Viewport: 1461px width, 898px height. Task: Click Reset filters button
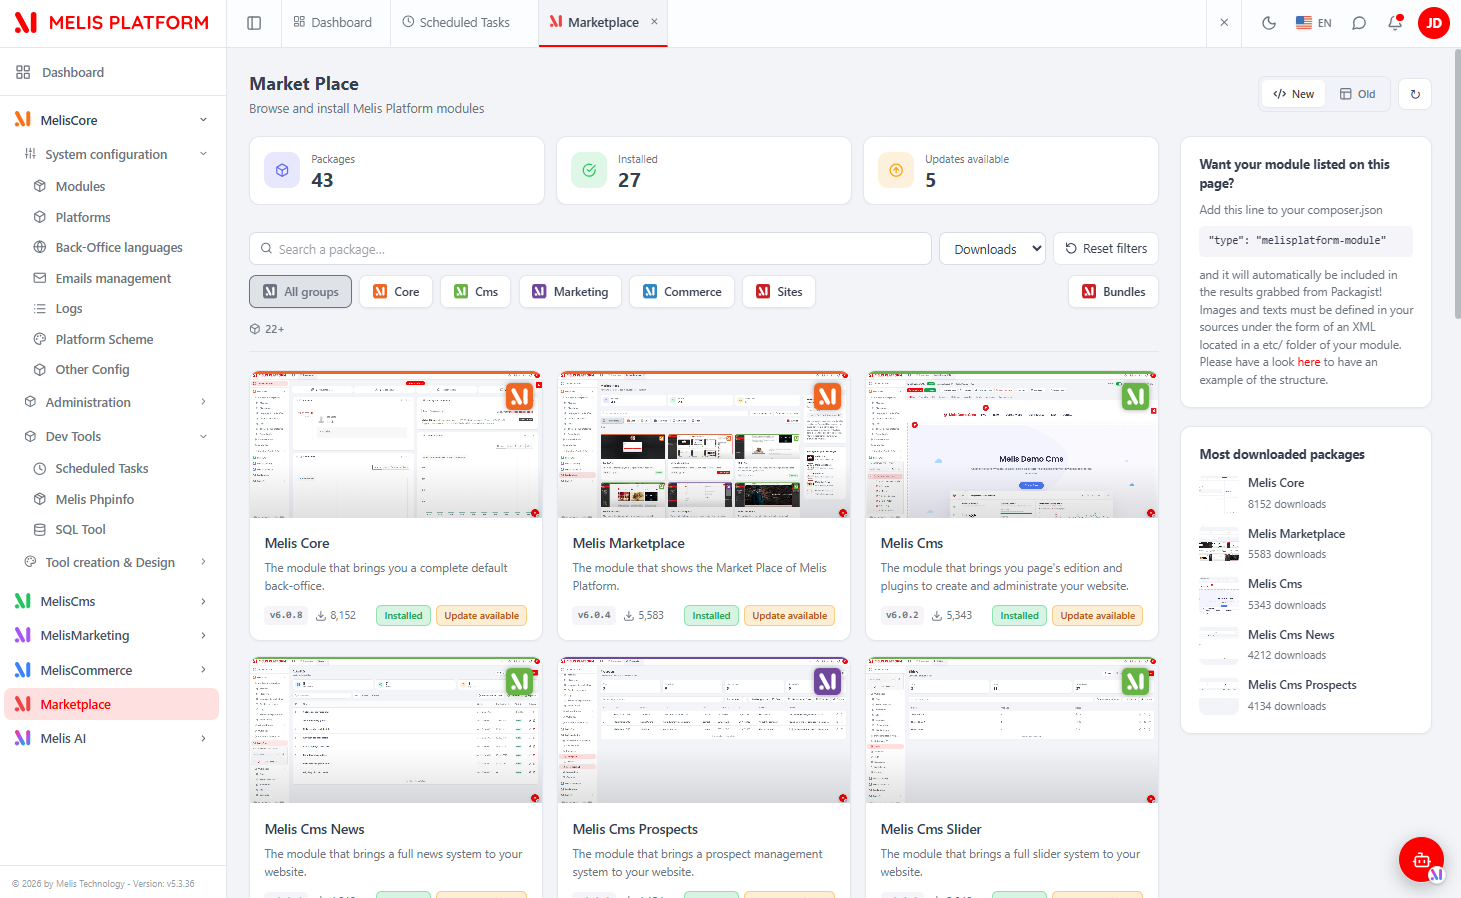[1106, 249]
